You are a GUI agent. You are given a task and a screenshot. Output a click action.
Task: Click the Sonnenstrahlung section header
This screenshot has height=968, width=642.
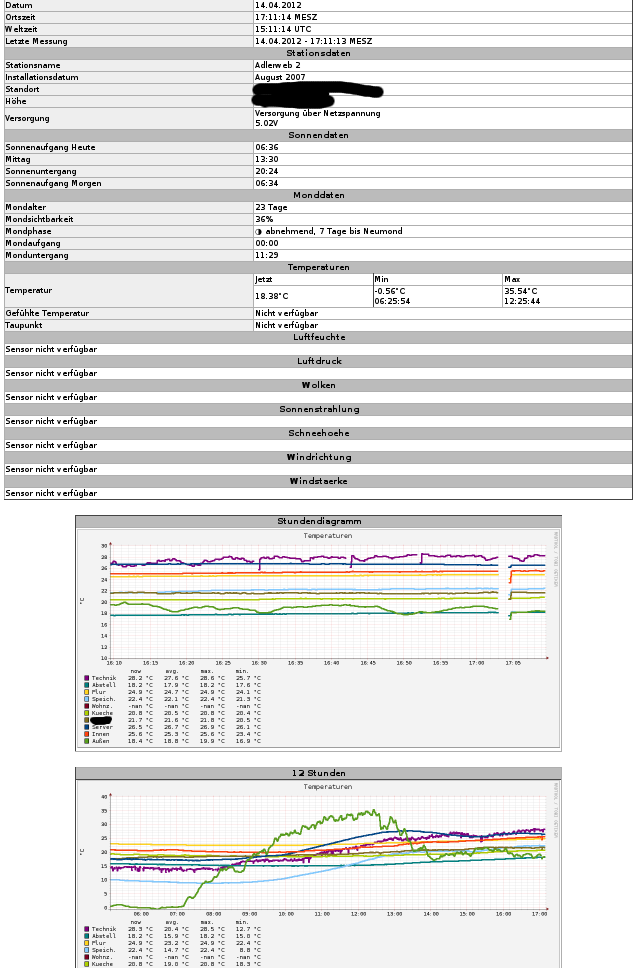(319, 409)
